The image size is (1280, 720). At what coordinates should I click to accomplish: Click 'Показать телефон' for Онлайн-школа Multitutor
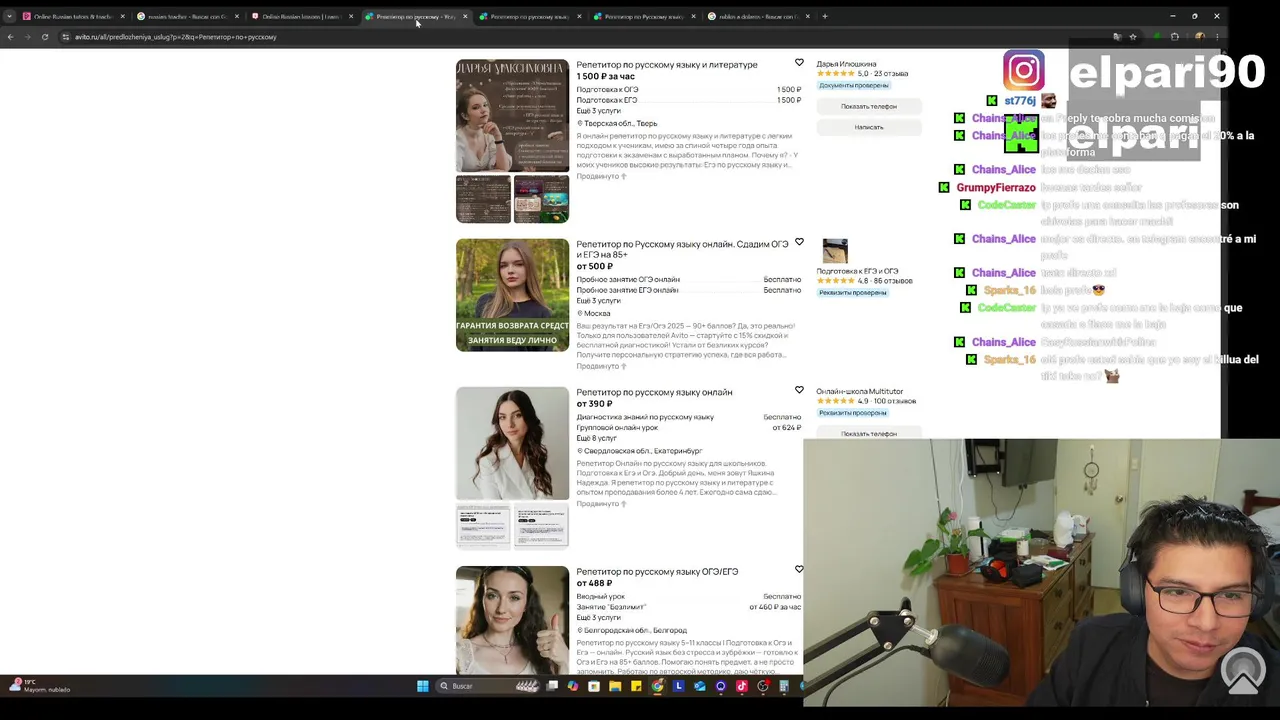(869, 433)
